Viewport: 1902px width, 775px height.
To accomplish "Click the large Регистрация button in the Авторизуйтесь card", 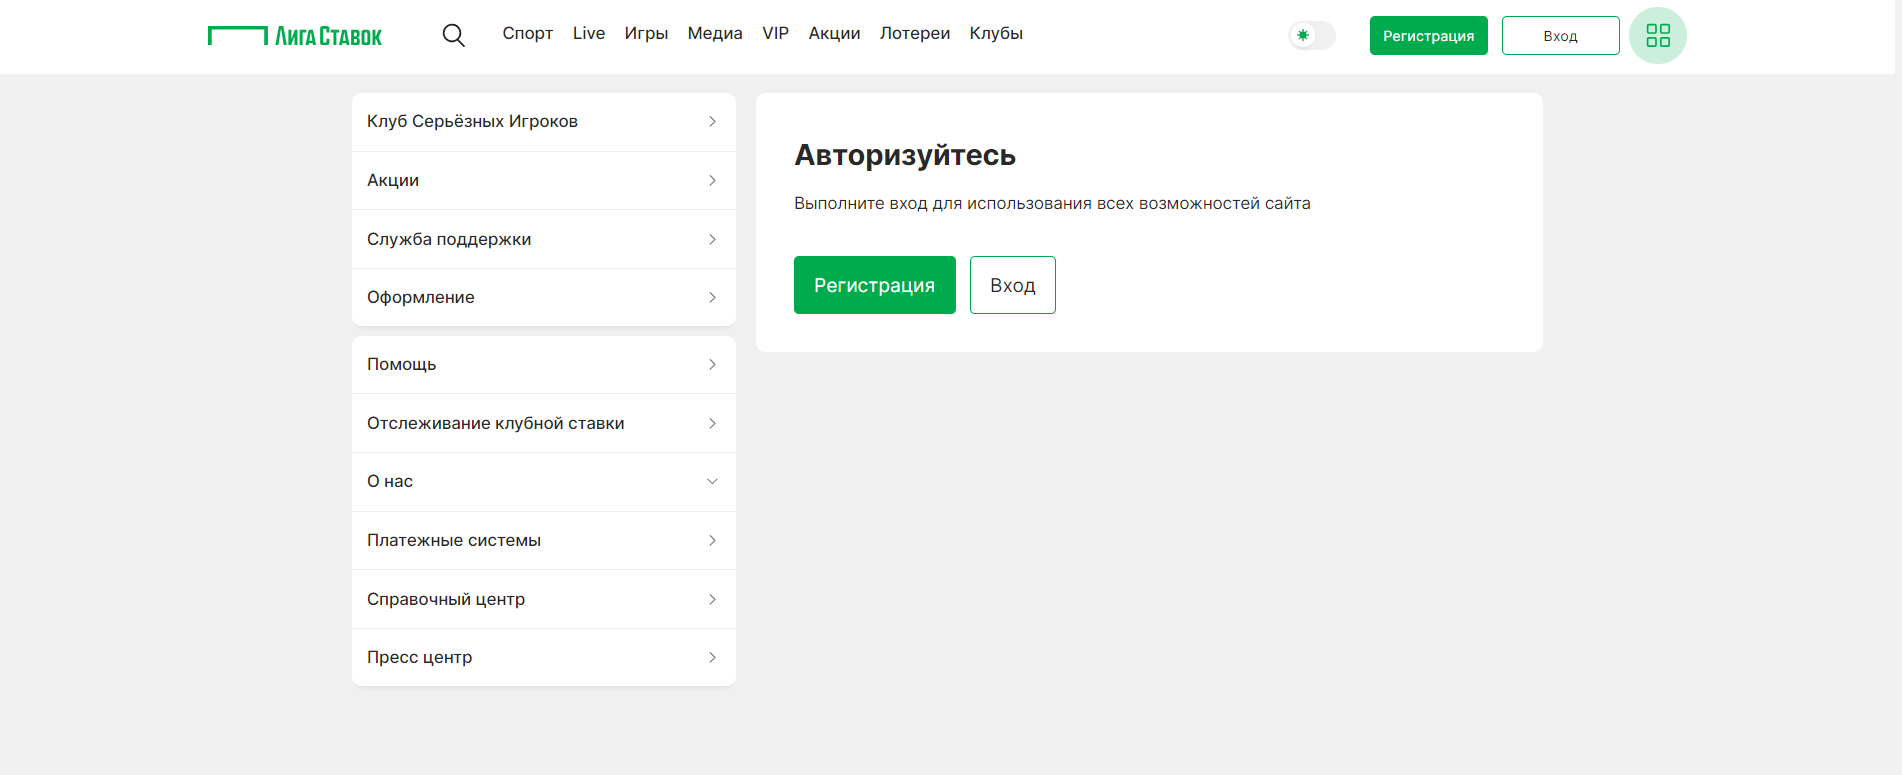I will coord(874,285).
